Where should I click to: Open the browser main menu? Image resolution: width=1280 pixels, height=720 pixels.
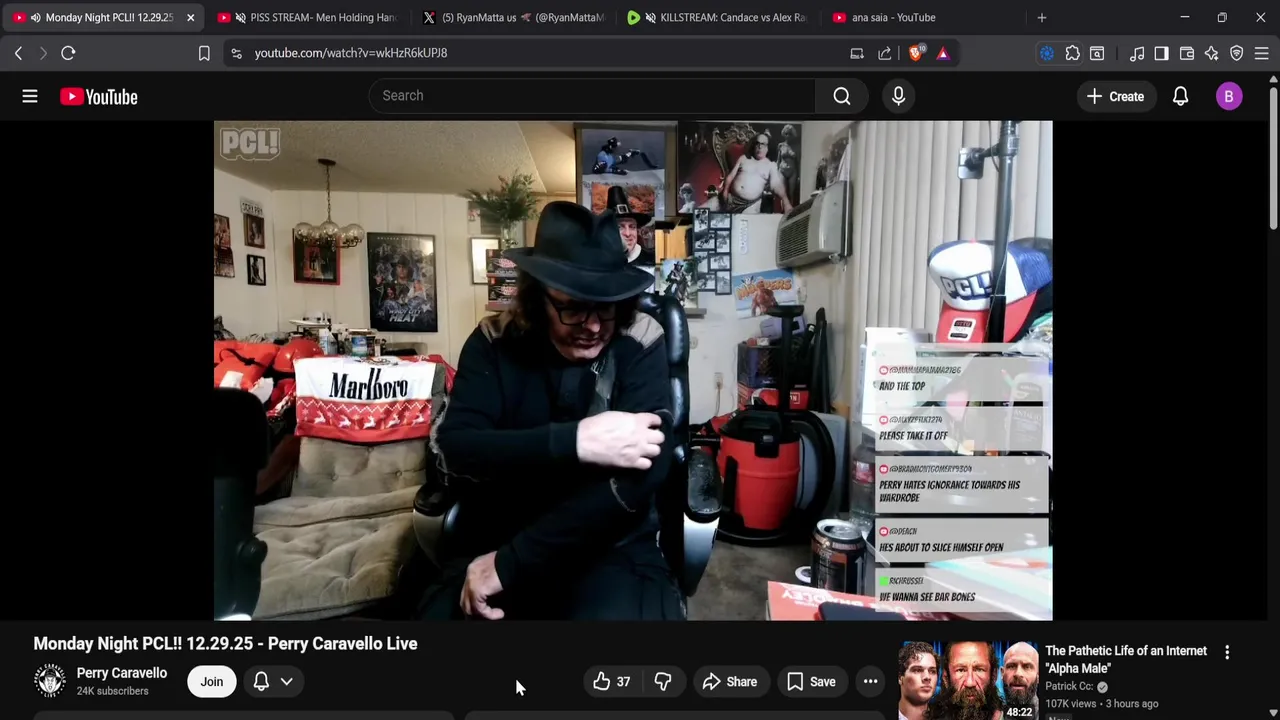[1261, 53]
